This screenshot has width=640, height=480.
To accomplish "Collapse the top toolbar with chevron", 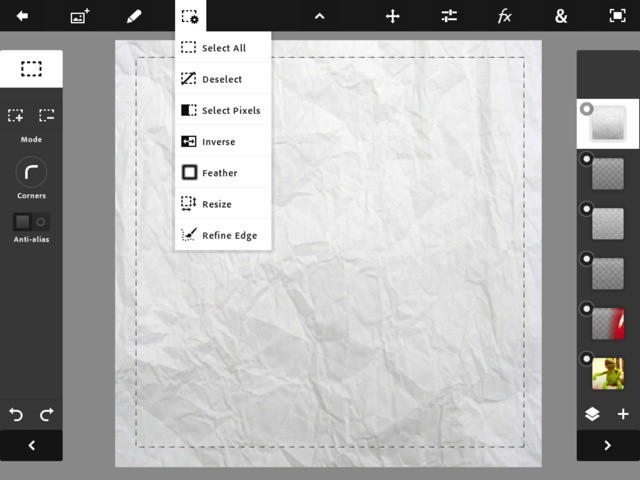I will click(x=319, y=16).
